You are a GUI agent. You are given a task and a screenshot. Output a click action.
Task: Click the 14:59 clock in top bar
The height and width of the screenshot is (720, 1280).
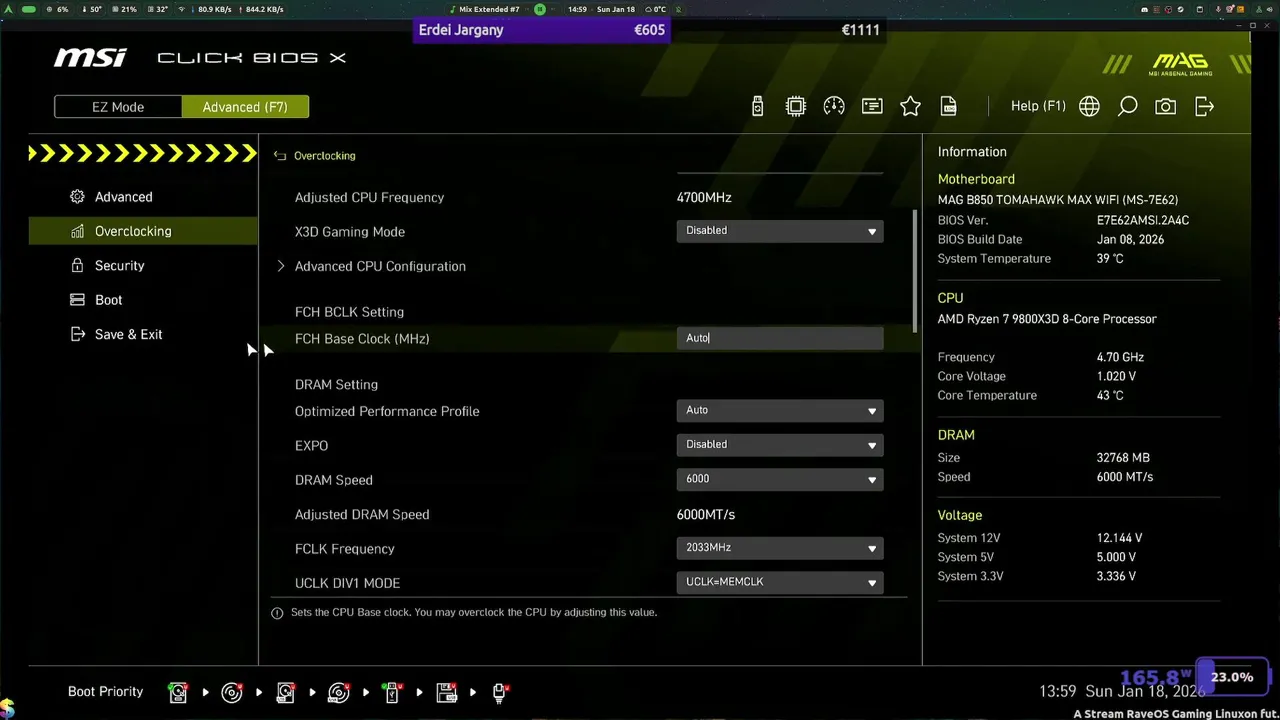coord(577,9)
